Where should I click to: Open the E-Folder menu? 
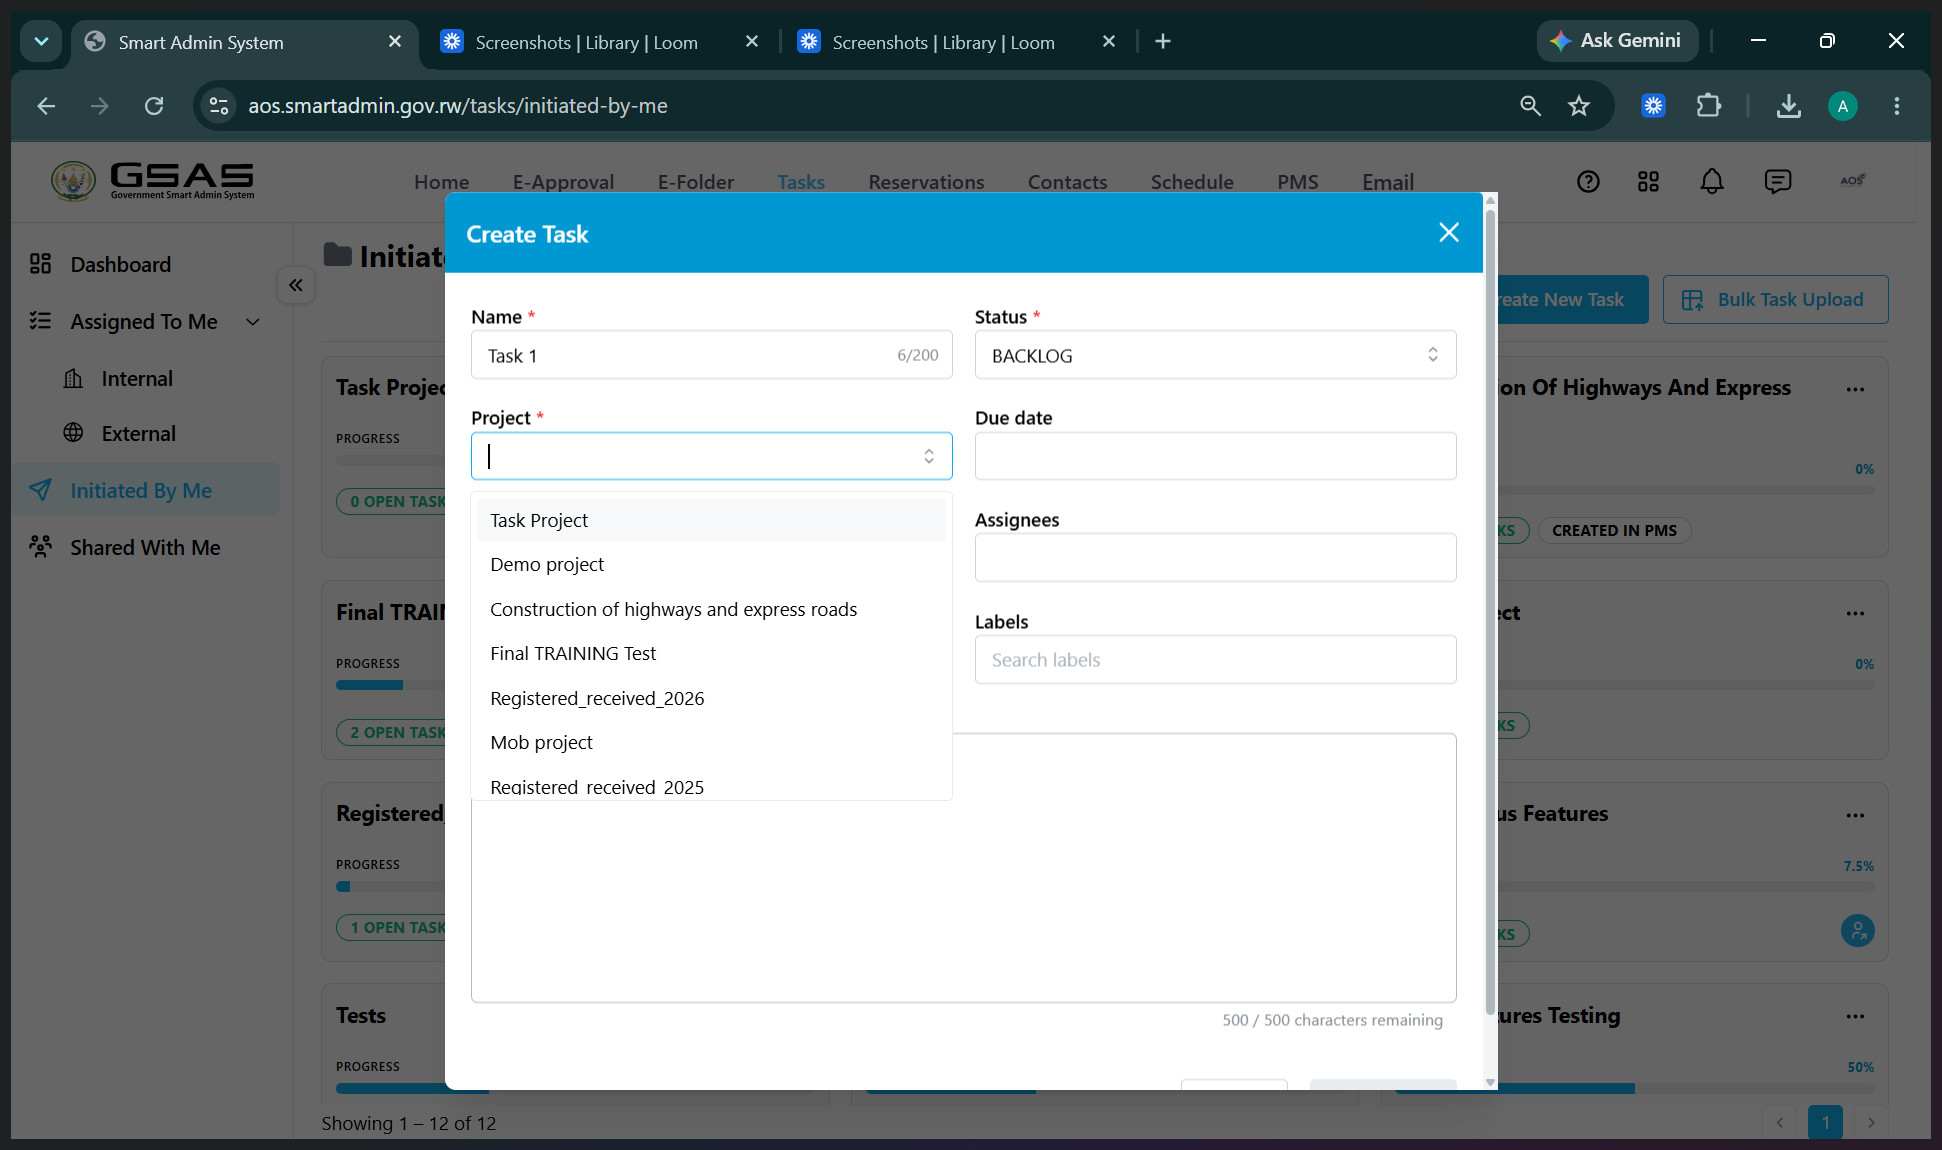(x=696, y=182)
